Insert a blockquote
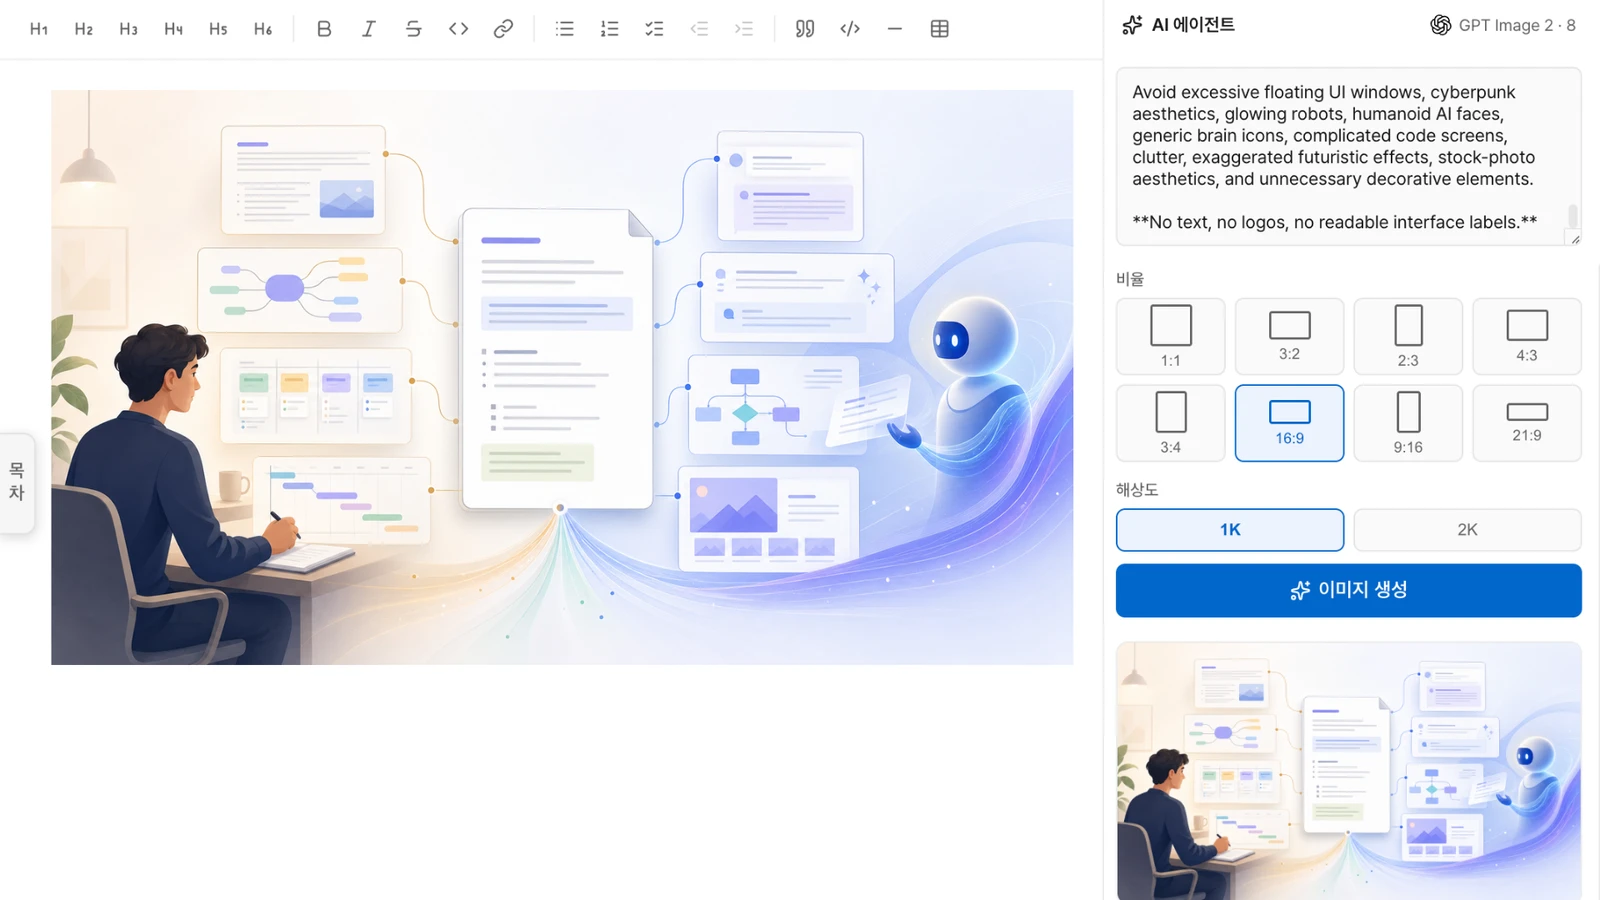This screenshot has width=1600, height=900. point(805,29)
